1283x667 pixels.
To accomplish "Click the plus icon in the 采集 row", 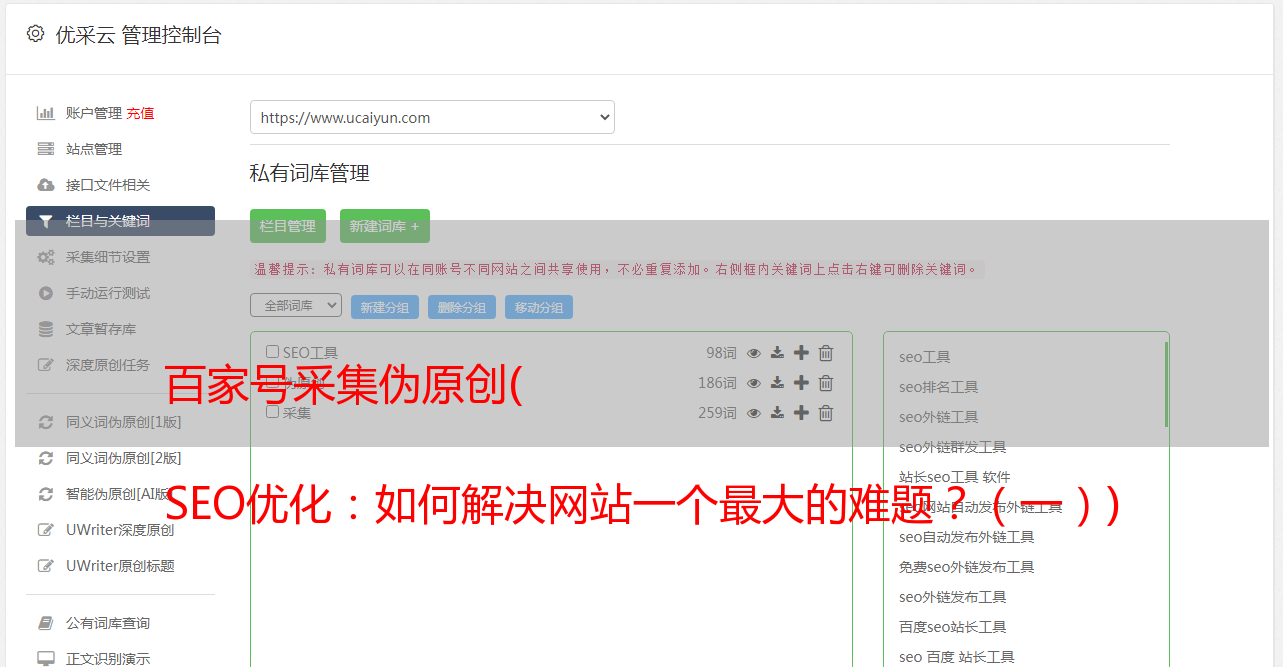I will tap(801, 413).
